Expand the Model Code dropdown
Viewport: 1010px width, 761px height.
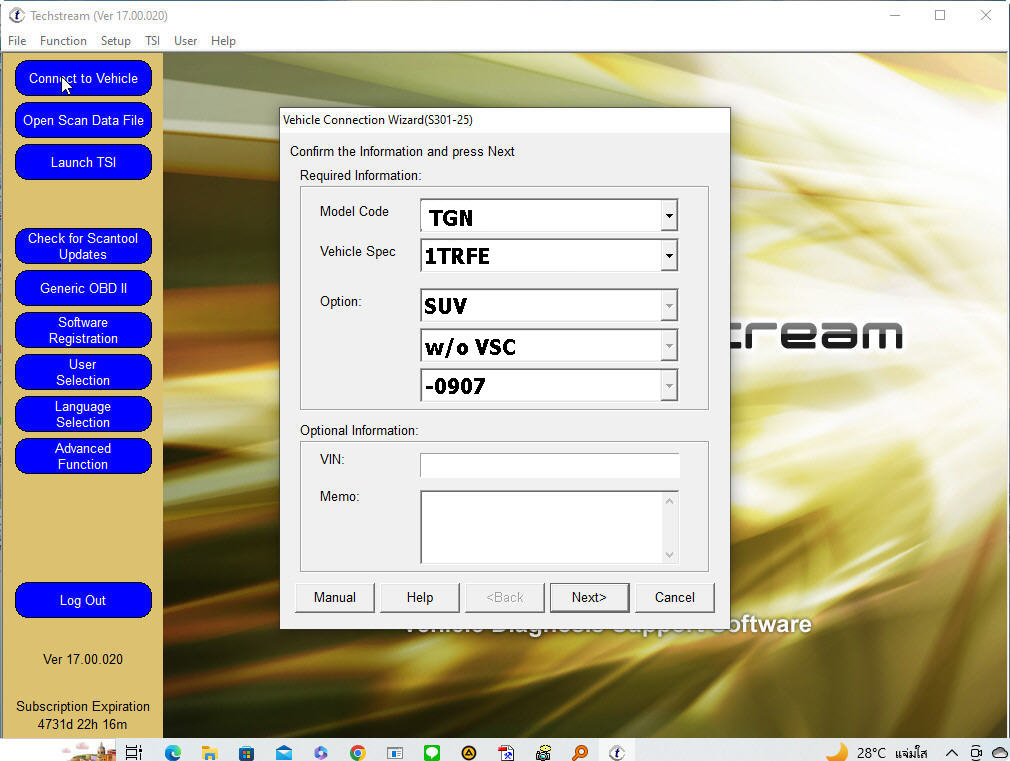click(x=669, y=216)
